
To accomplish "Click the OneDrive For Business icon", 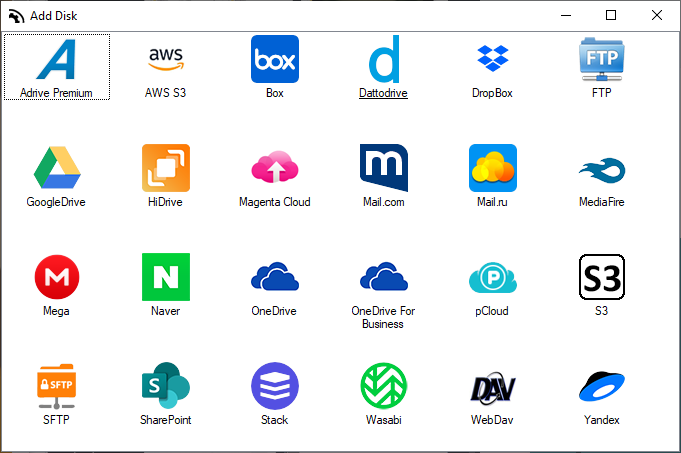I will point(383,278).
